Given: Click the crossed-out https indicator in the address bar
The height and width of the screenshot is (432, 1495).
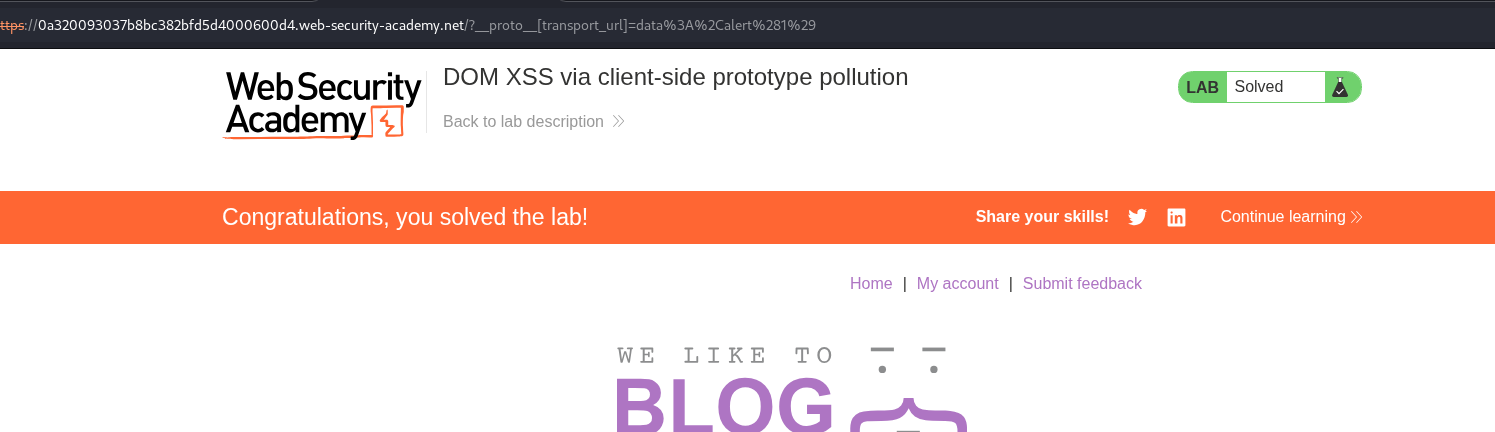Looking at the screenshot, I should coord(12,25).
